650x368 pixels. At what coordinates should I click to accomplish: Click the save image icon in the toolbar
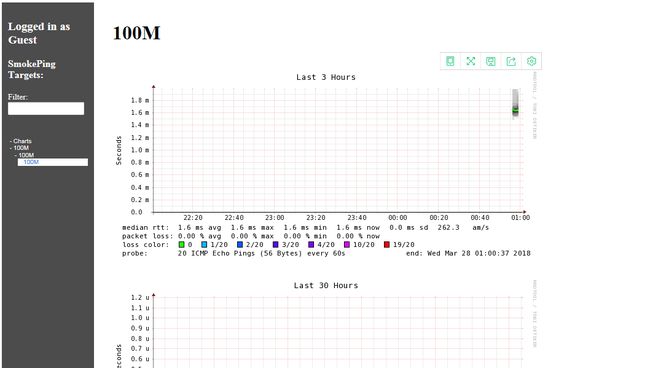491,61
